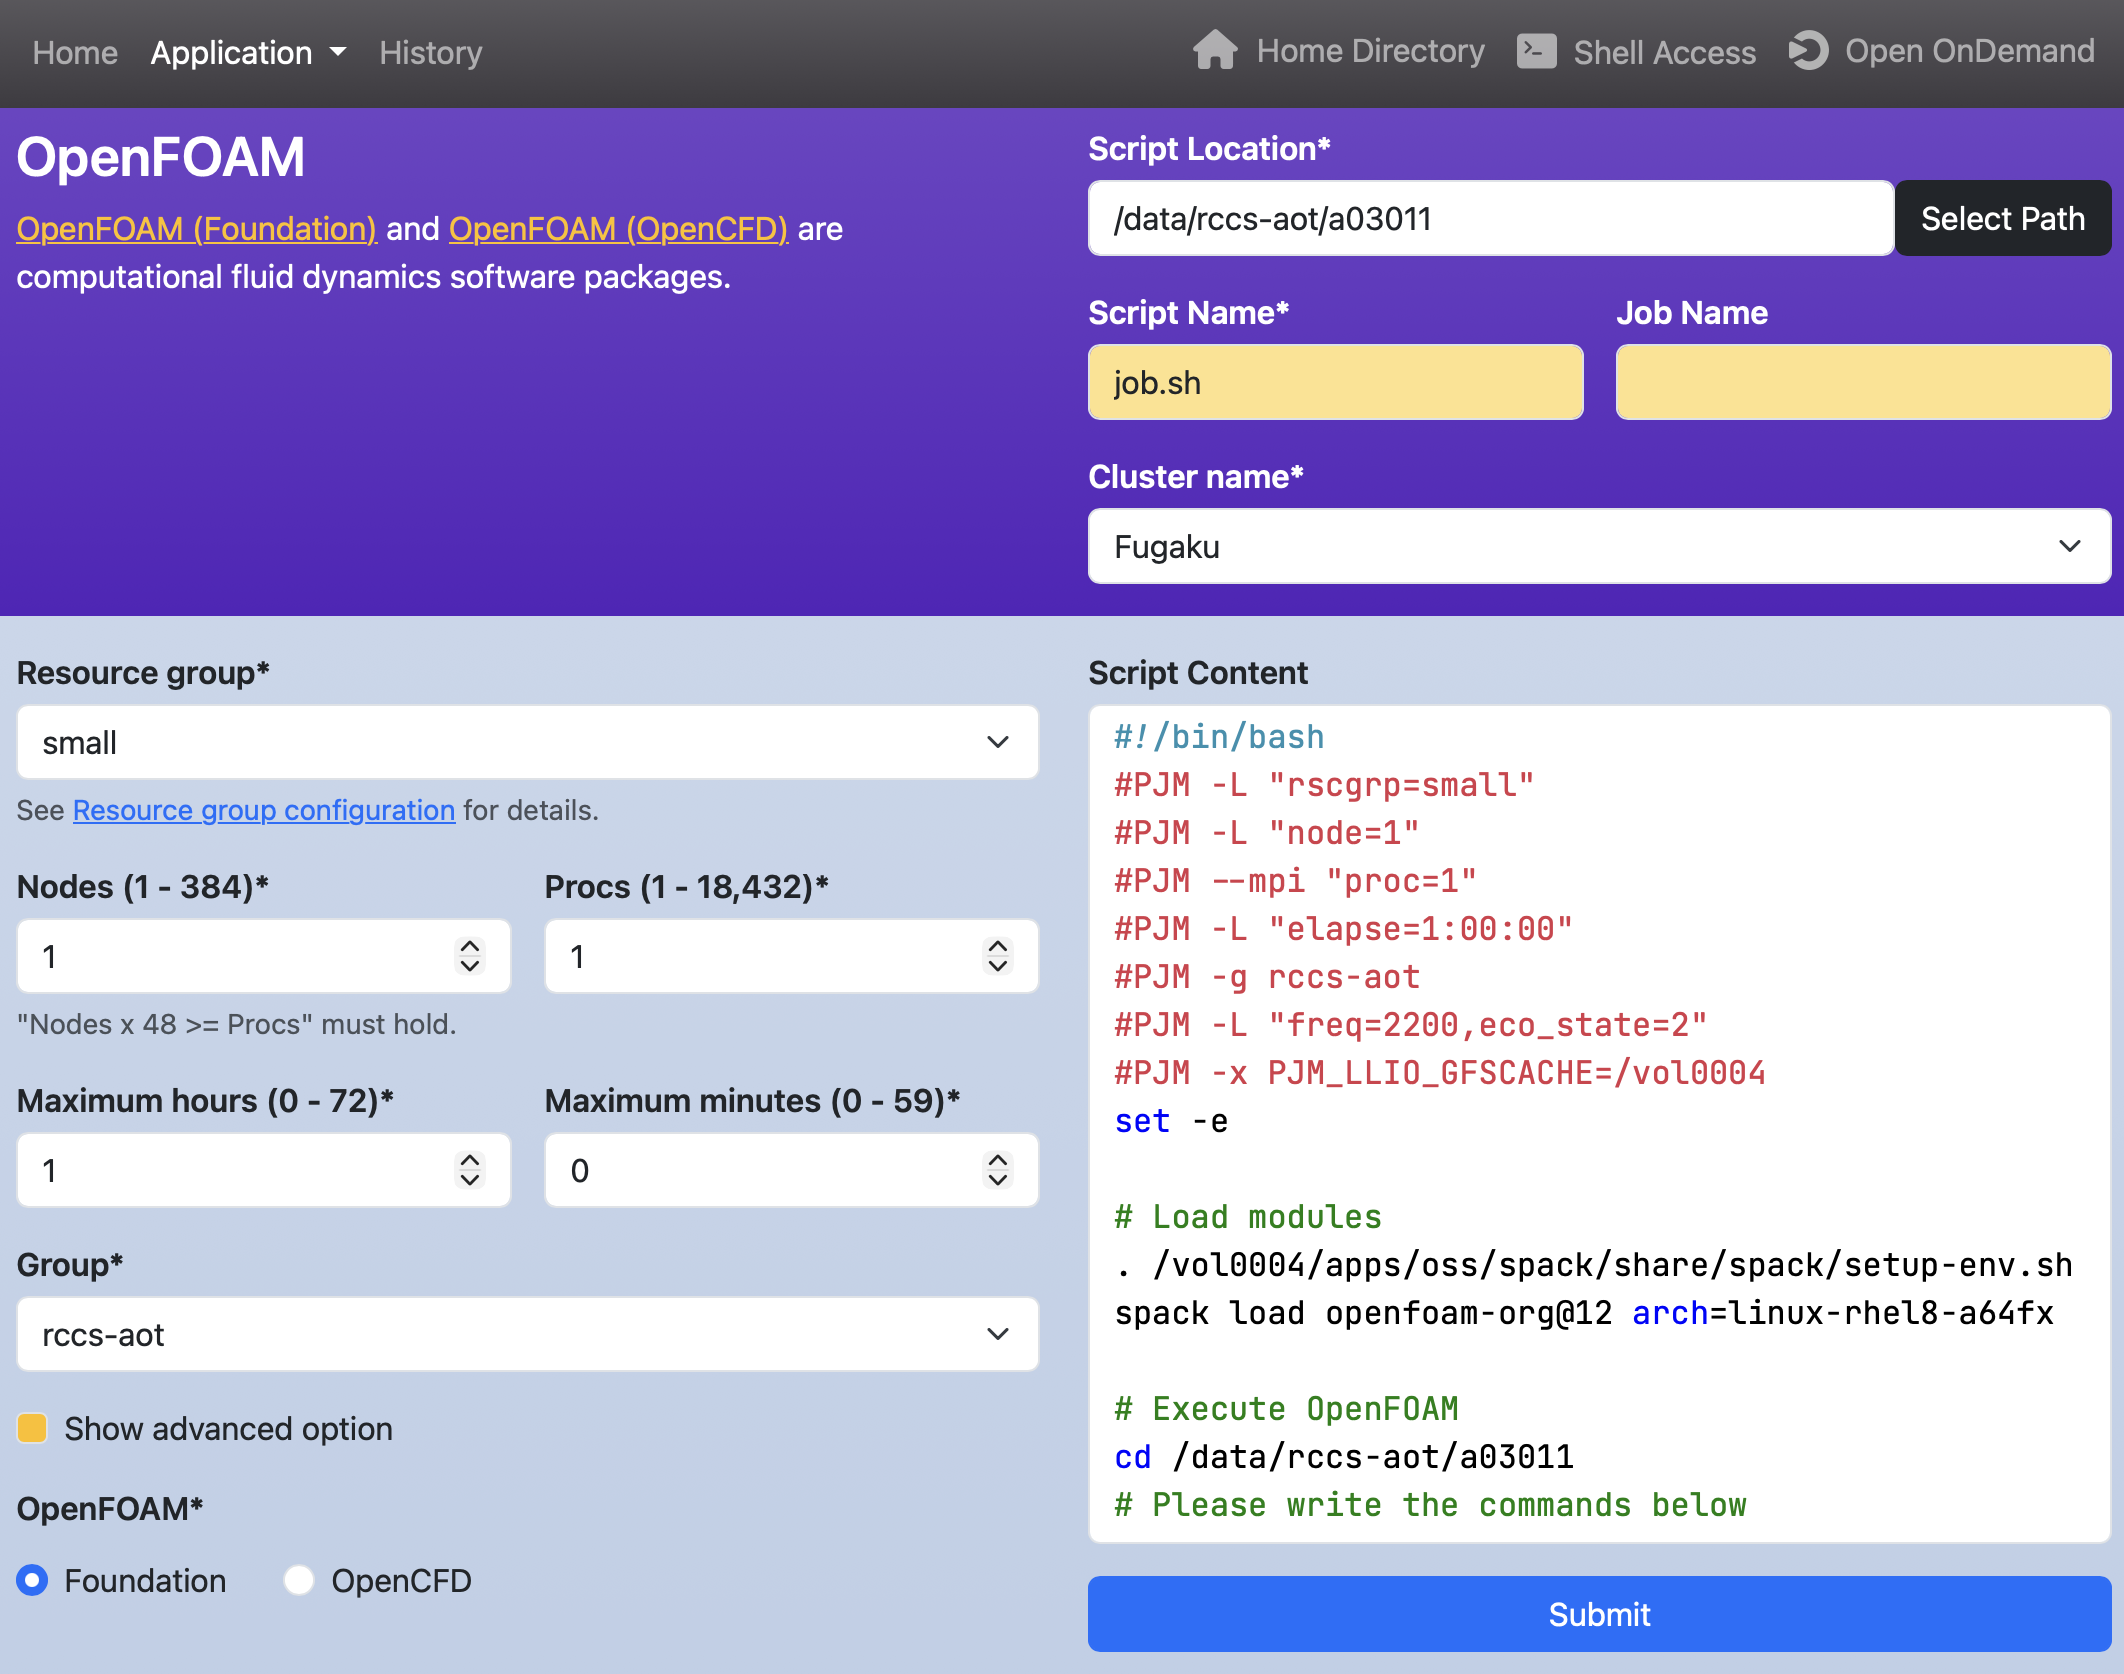
Task: Click the '#PJM -g rccs-aot' script line
Action: click(1267, 977)
